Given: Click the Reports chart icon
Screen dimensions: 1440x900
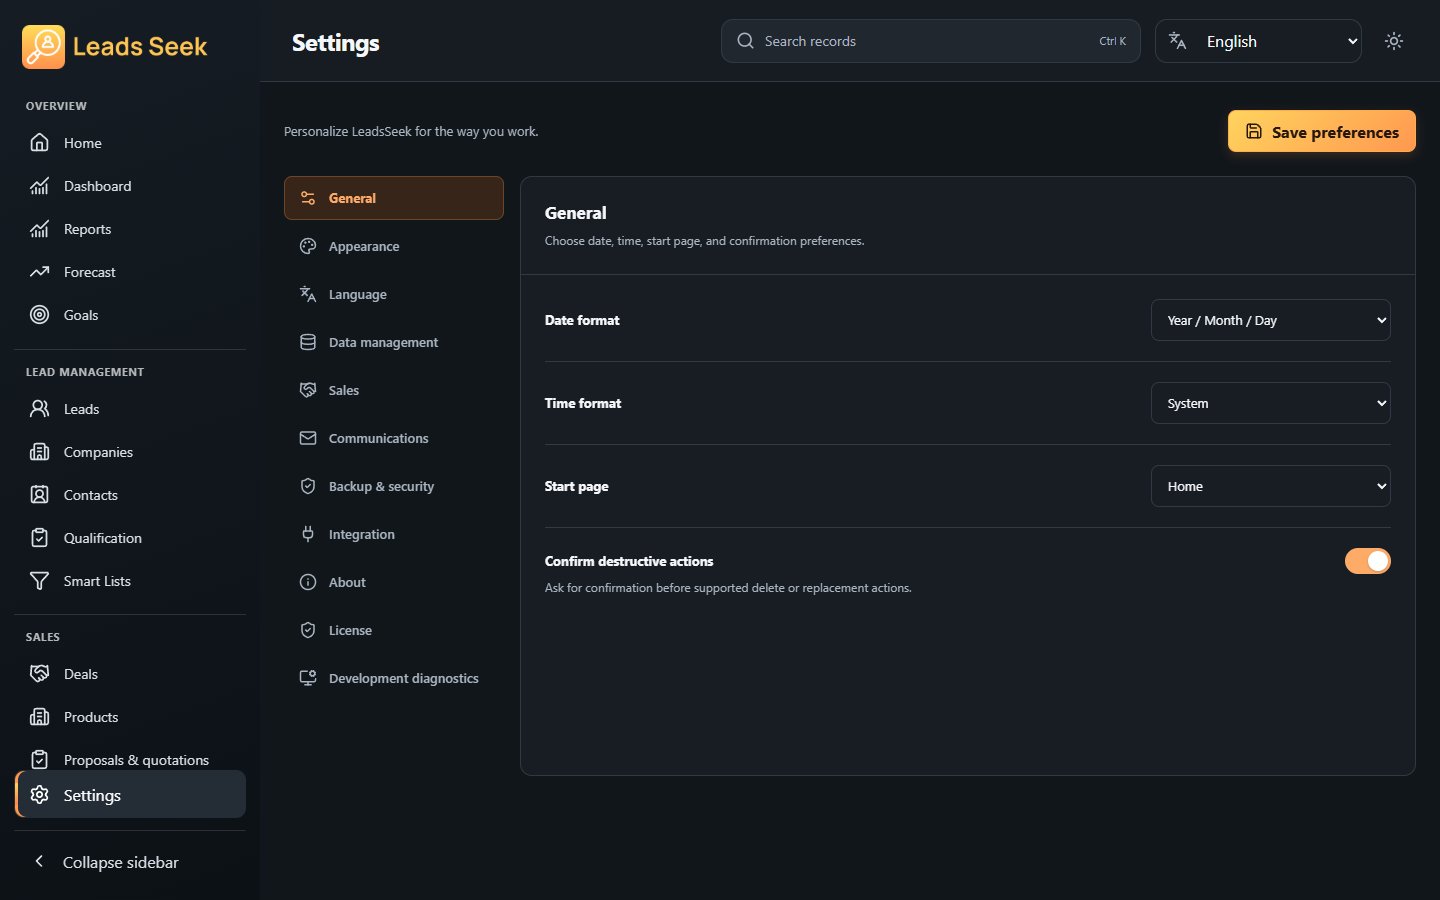Looking at the screenshot, I should (39, 229).
